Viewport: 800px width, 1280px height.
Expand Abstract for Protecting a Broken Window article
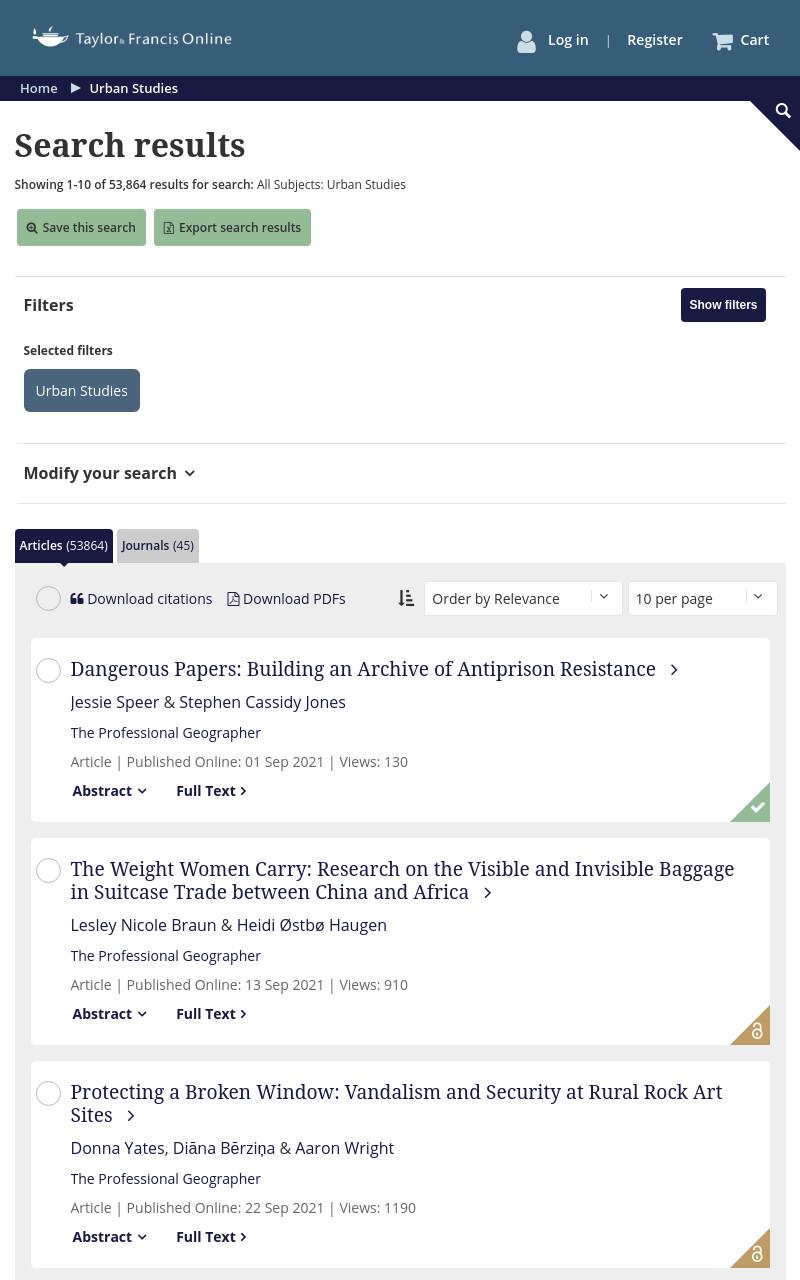(109, 1237)
